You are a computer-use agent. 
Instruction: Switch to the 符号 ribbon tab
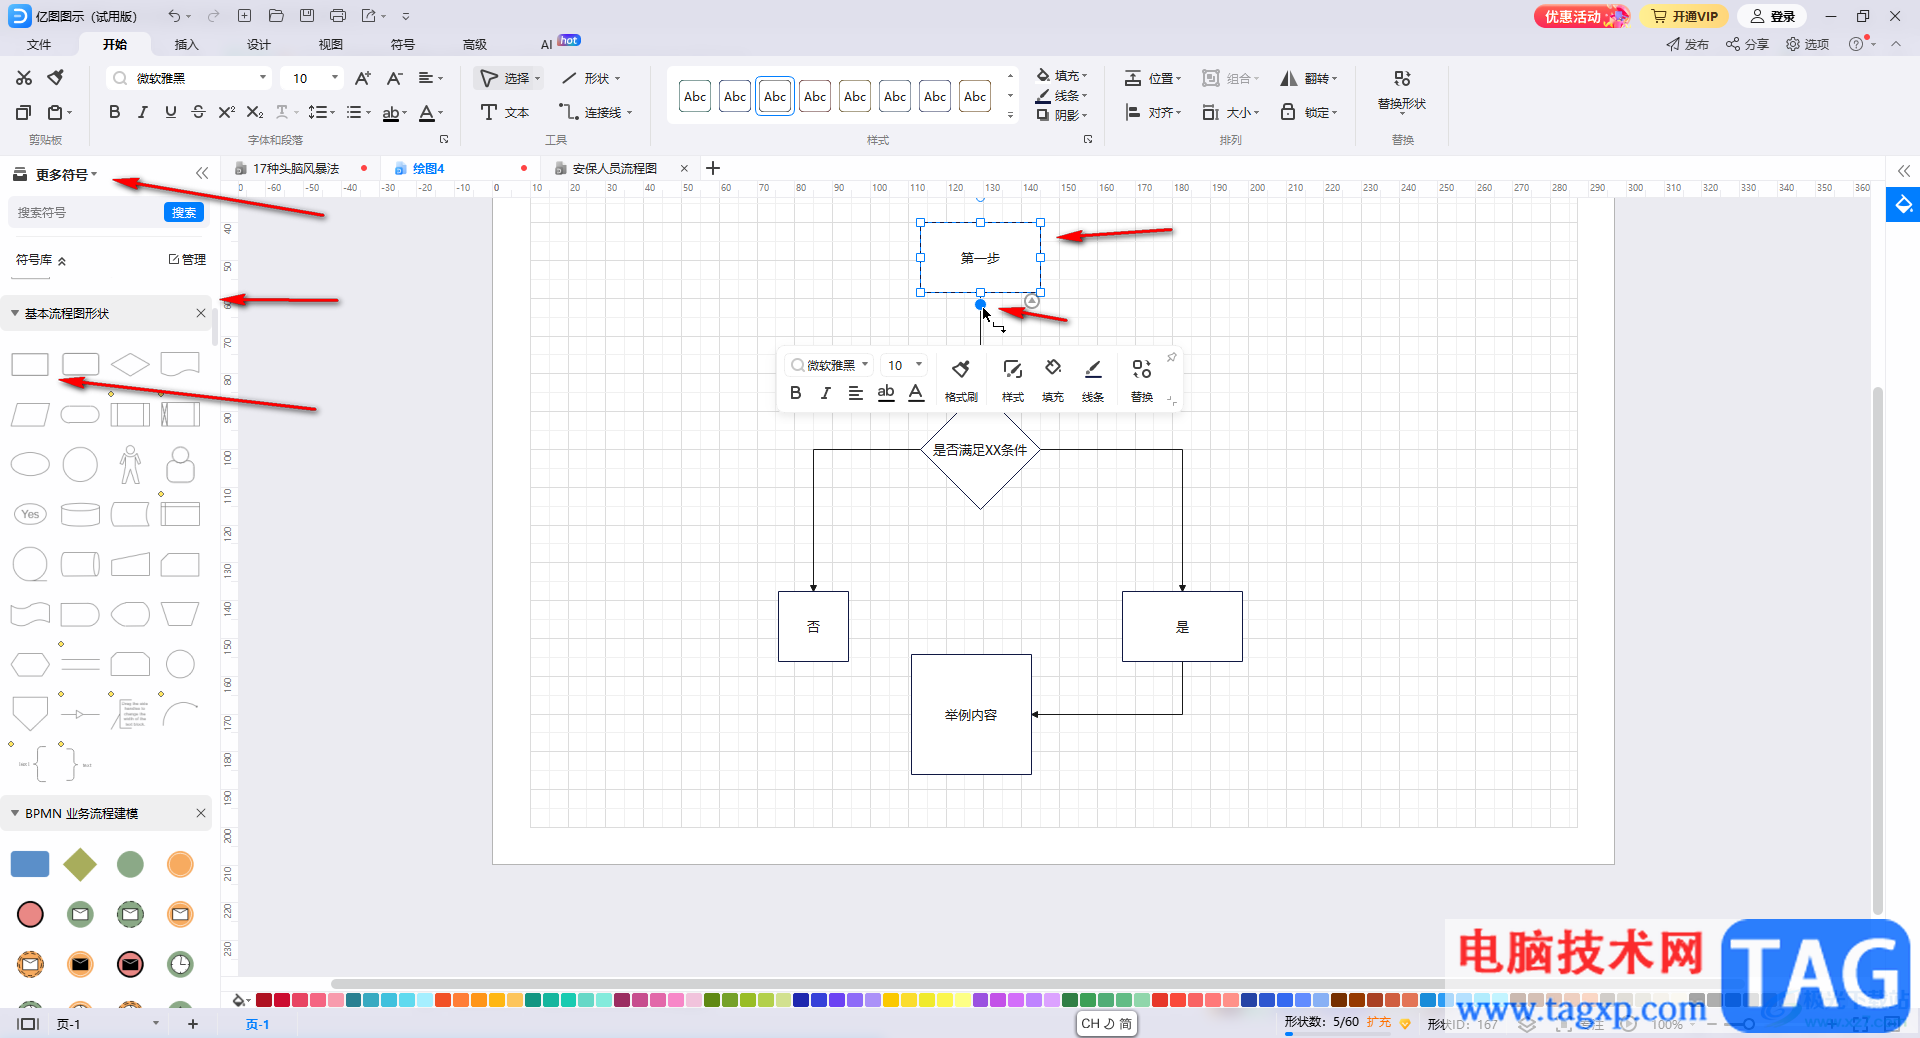click(403, 44)
